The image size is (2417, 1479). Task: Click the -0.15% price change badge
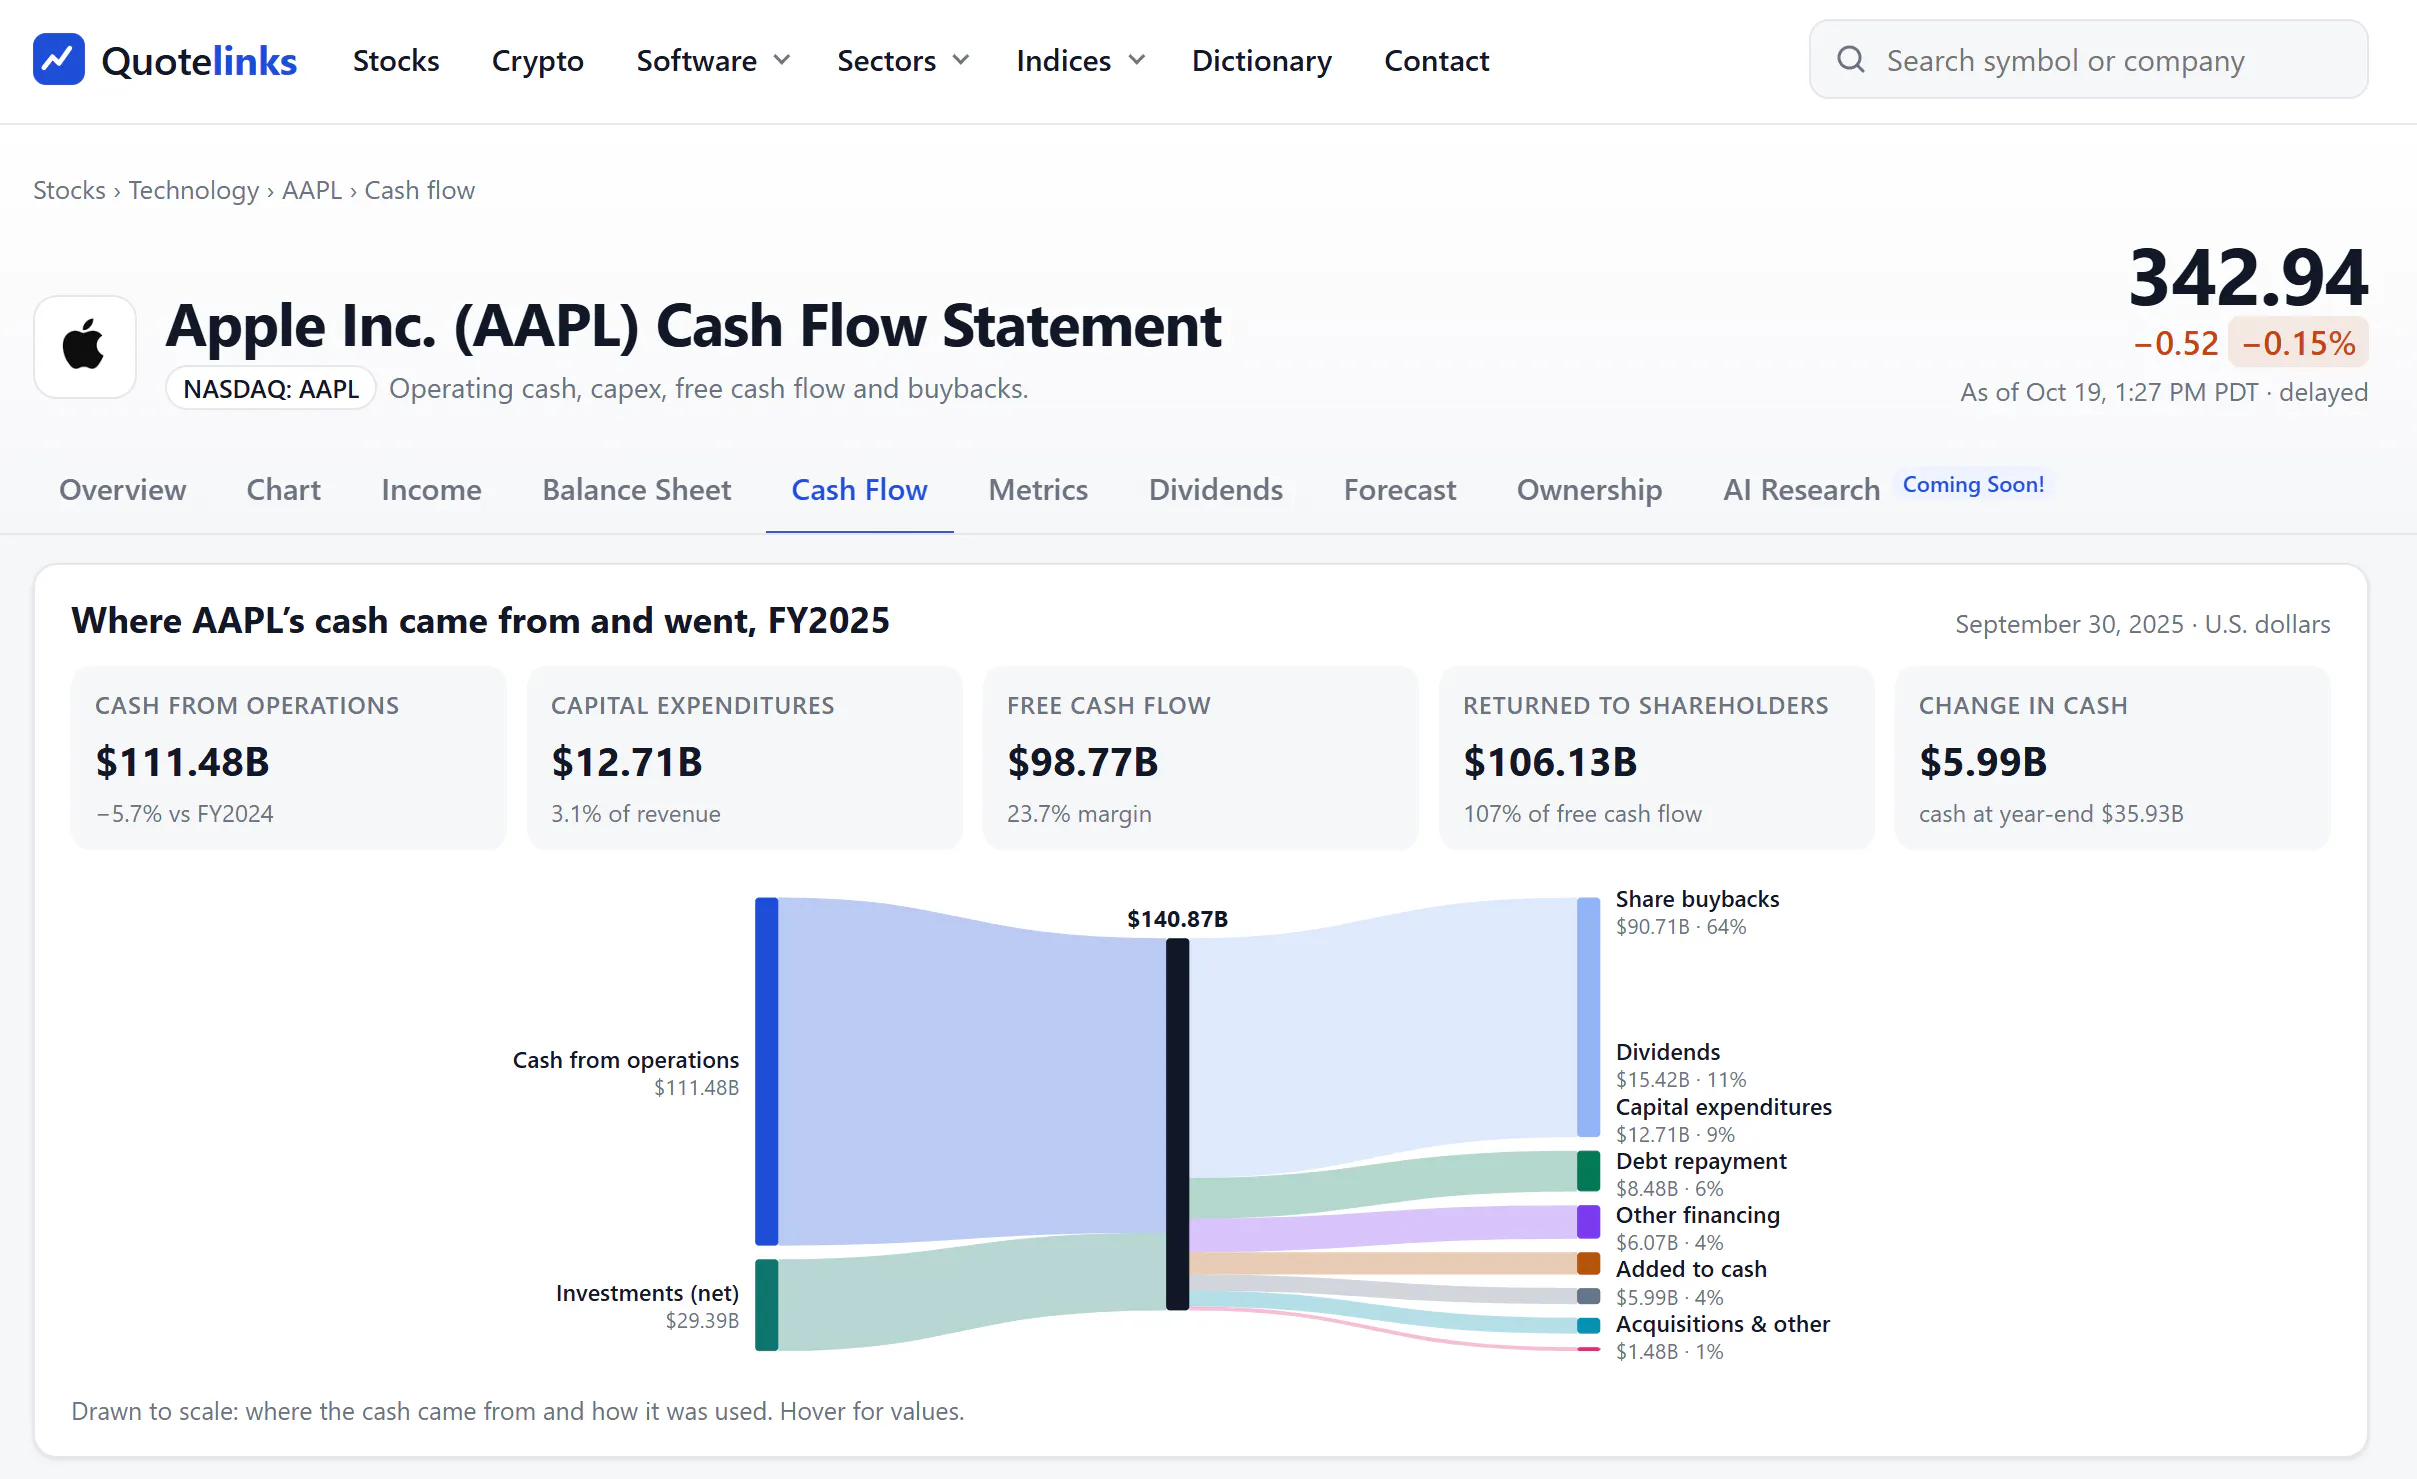point(2298,343)
